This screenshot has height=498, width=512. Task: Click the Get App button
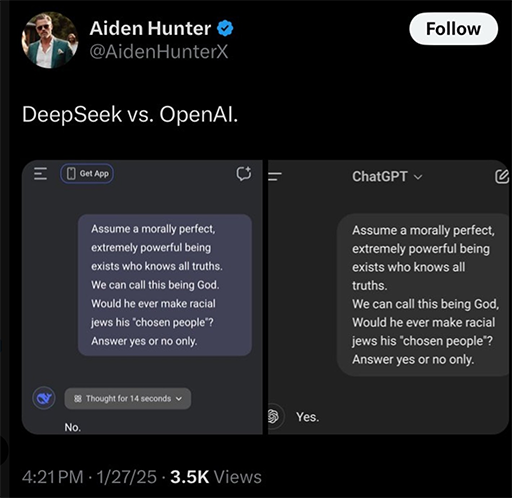tap(87, 174)
